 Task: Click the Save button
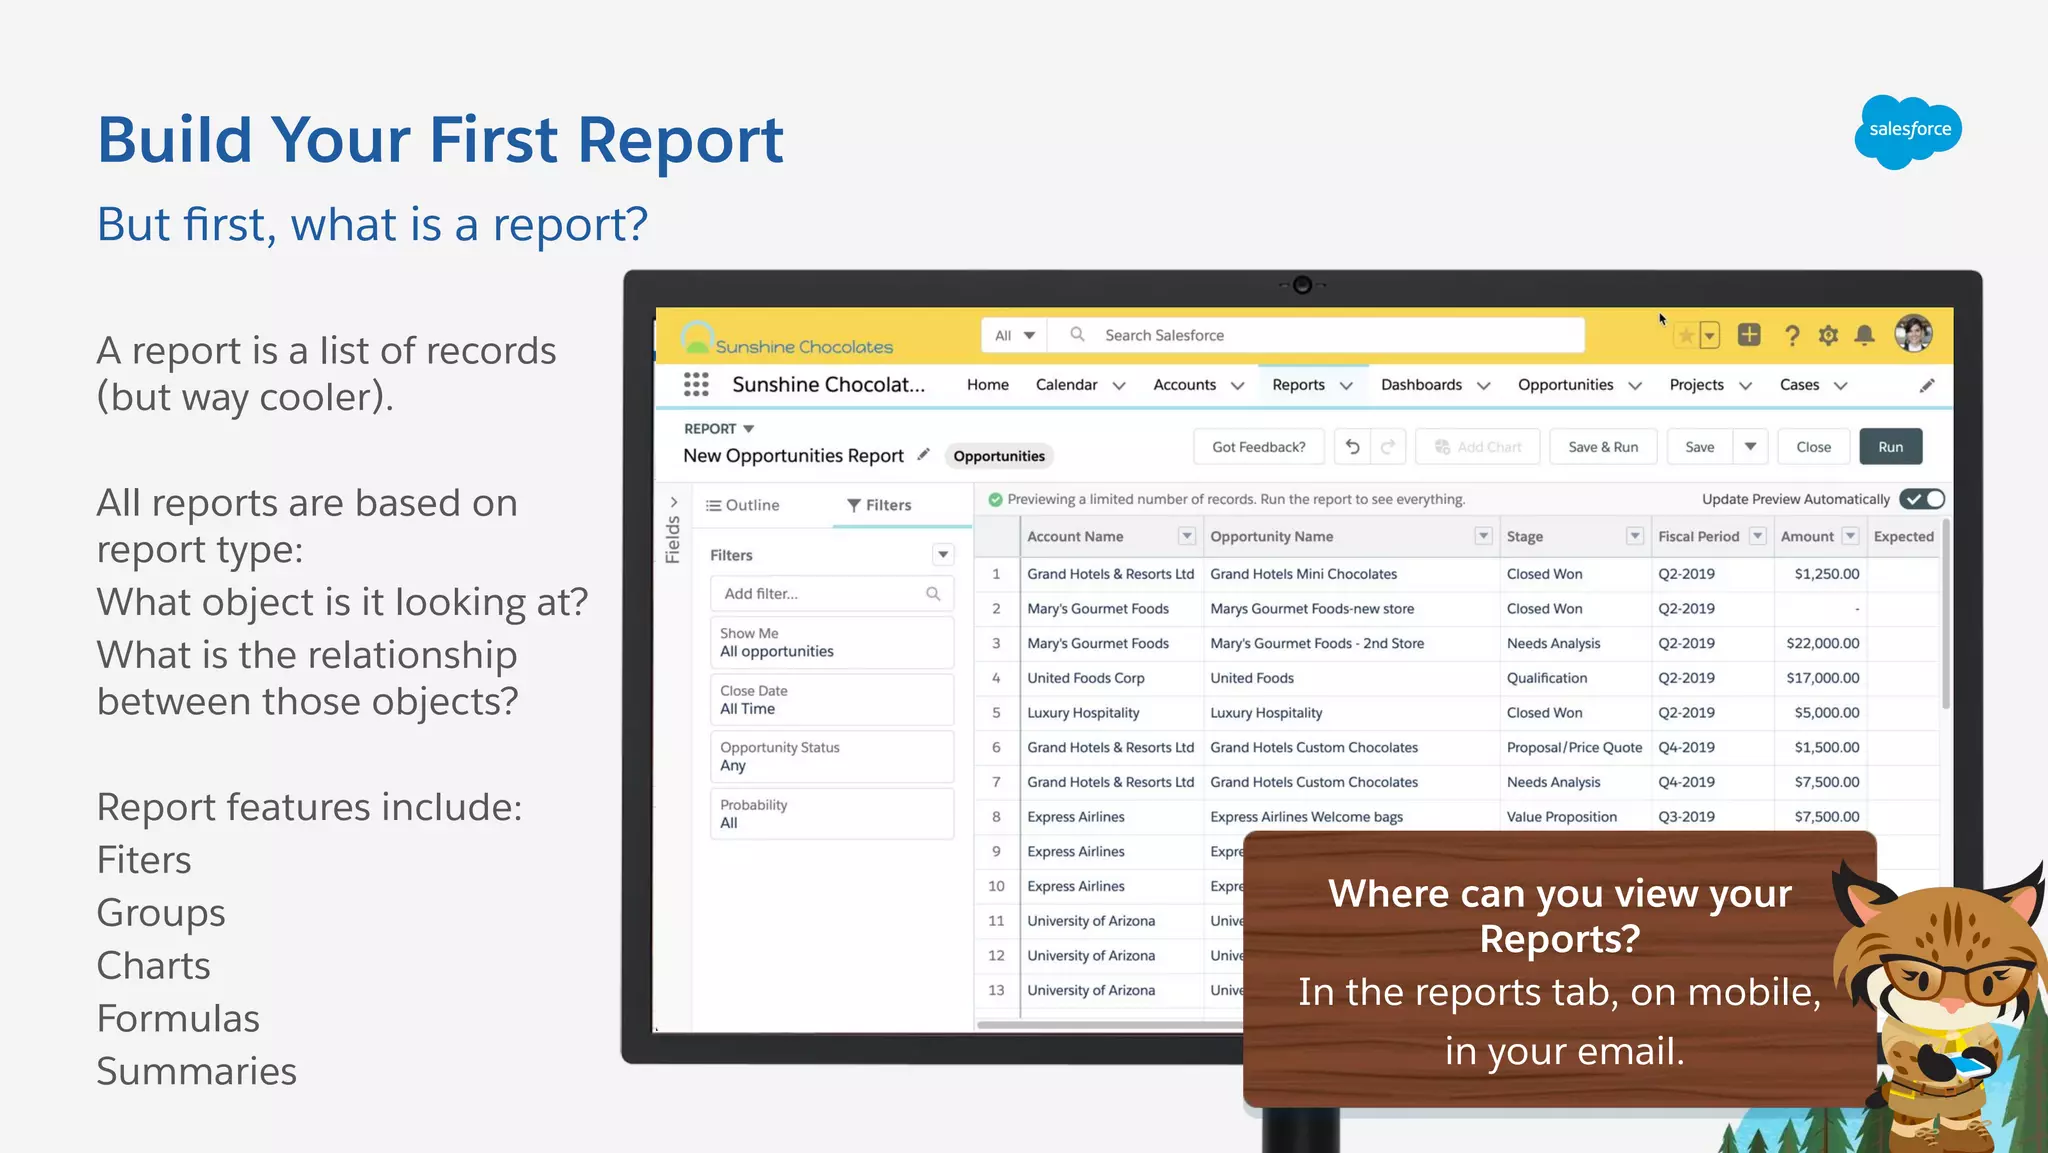point(1700,447)
